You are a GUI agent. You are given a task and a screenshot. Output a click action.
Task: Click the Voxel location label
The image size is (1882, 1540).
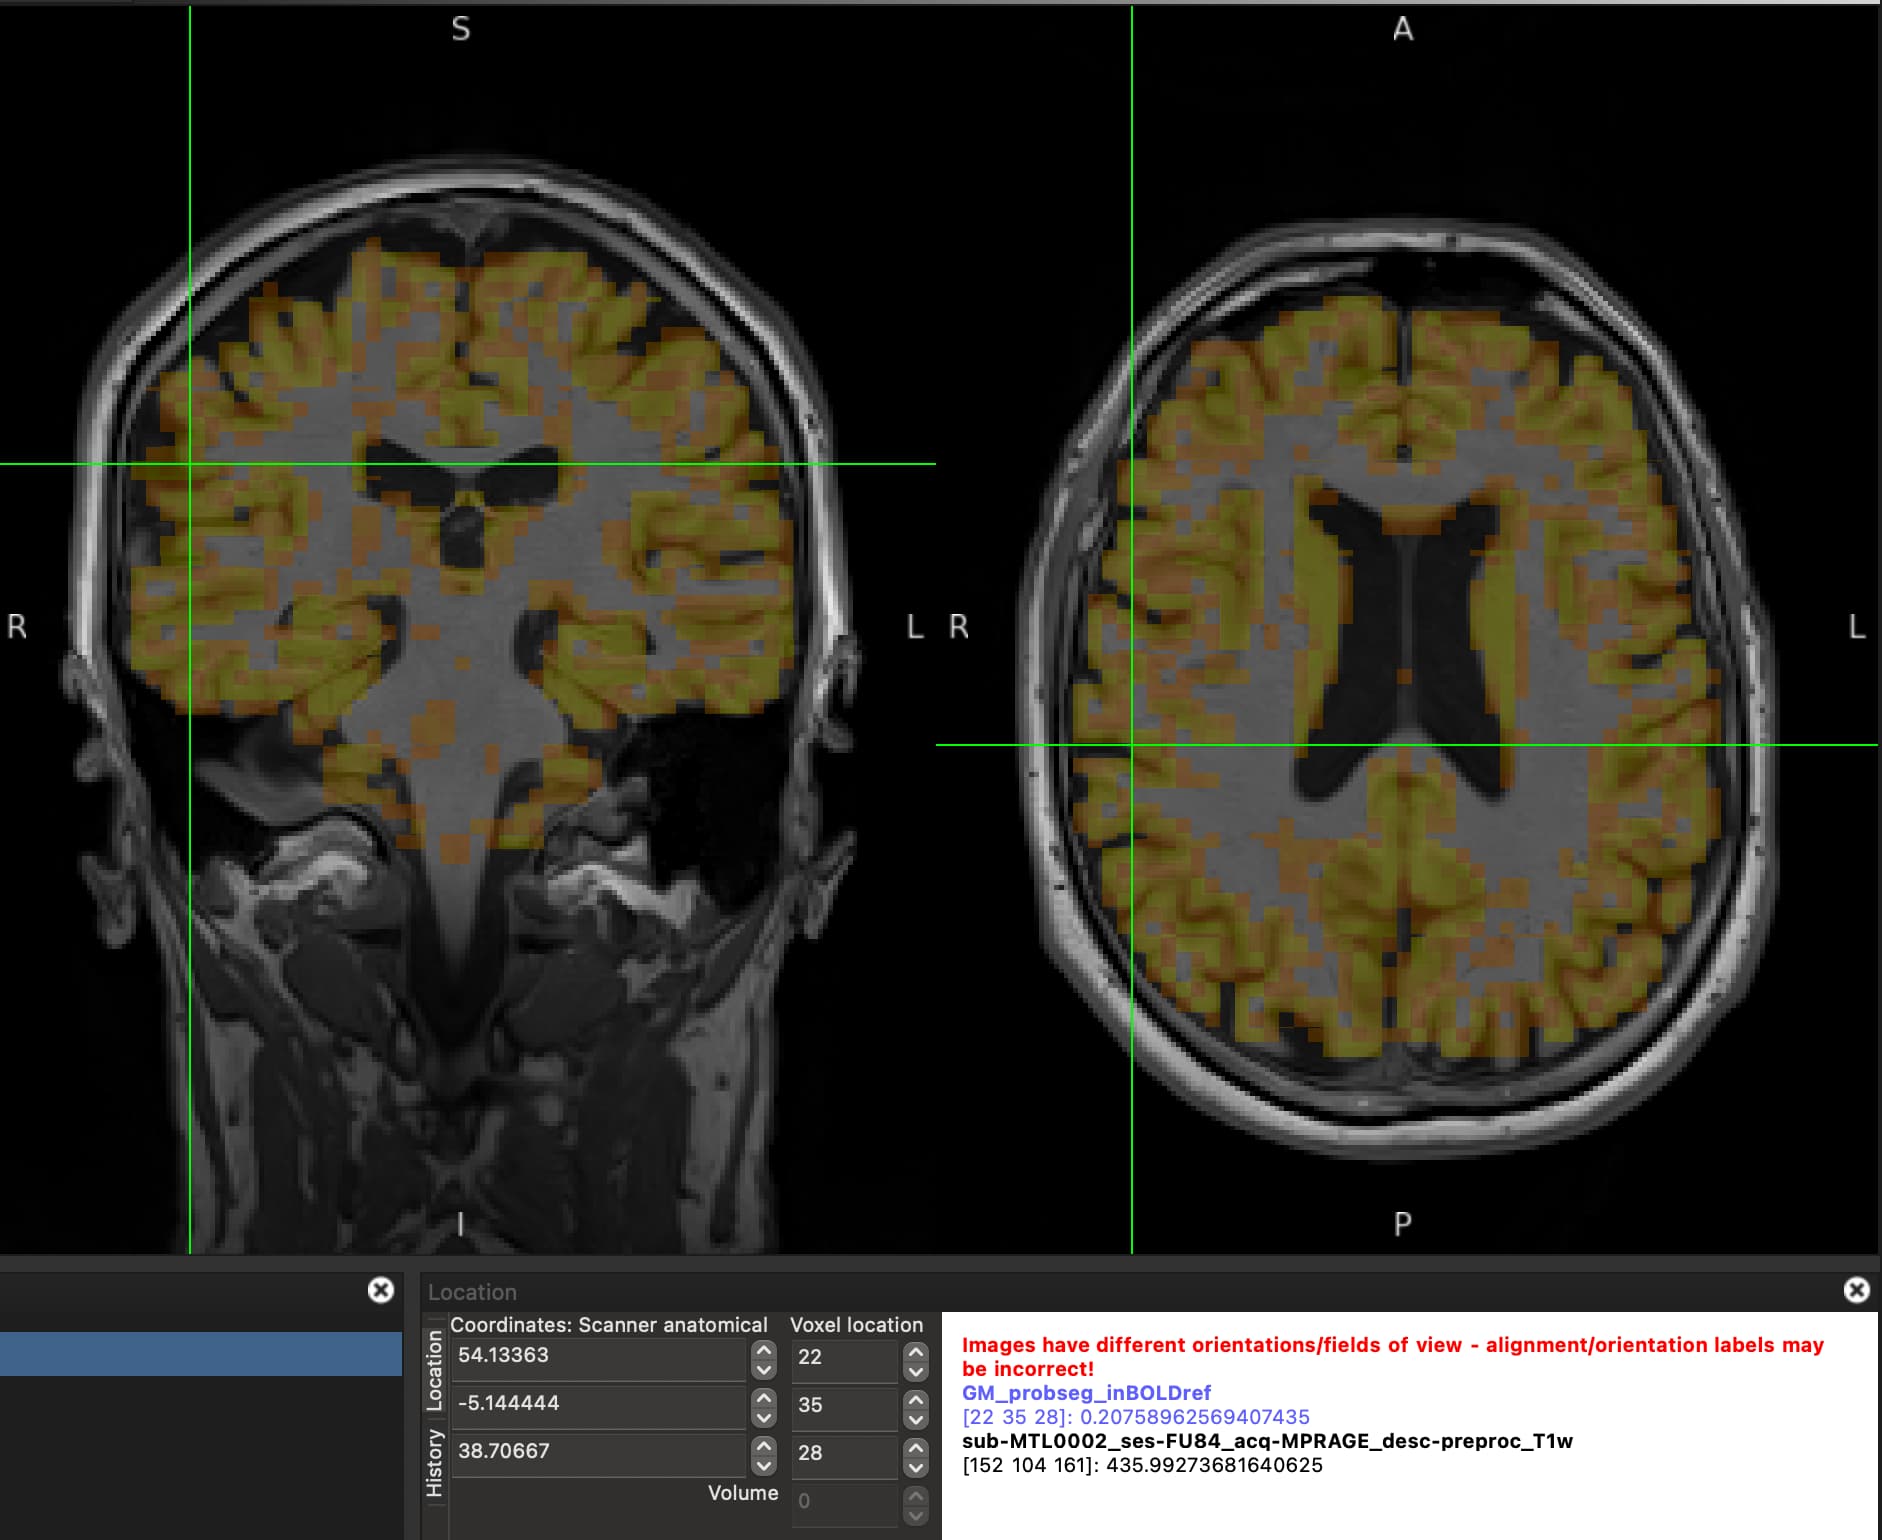pos(857,1325)
